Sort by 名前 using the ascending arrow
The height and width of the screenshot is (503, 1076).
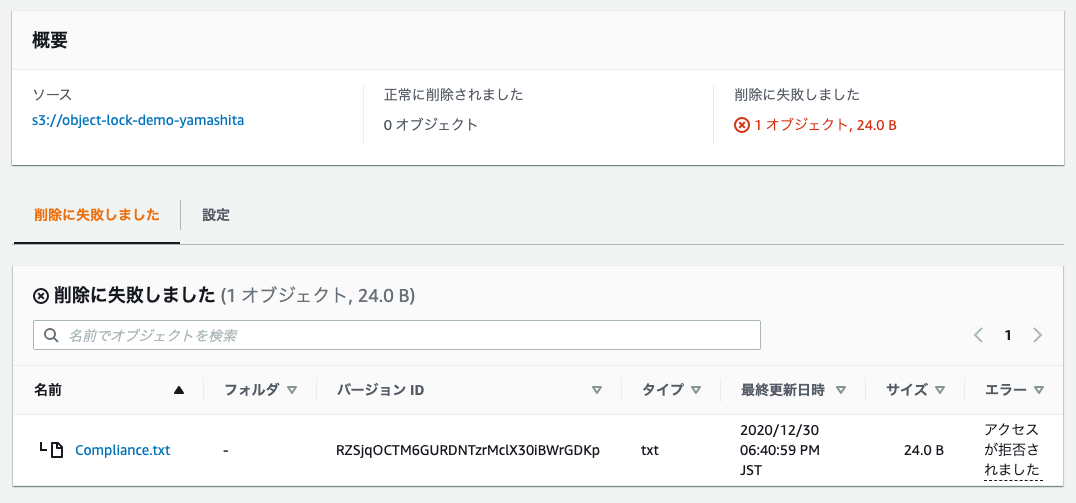pos(179,390)
